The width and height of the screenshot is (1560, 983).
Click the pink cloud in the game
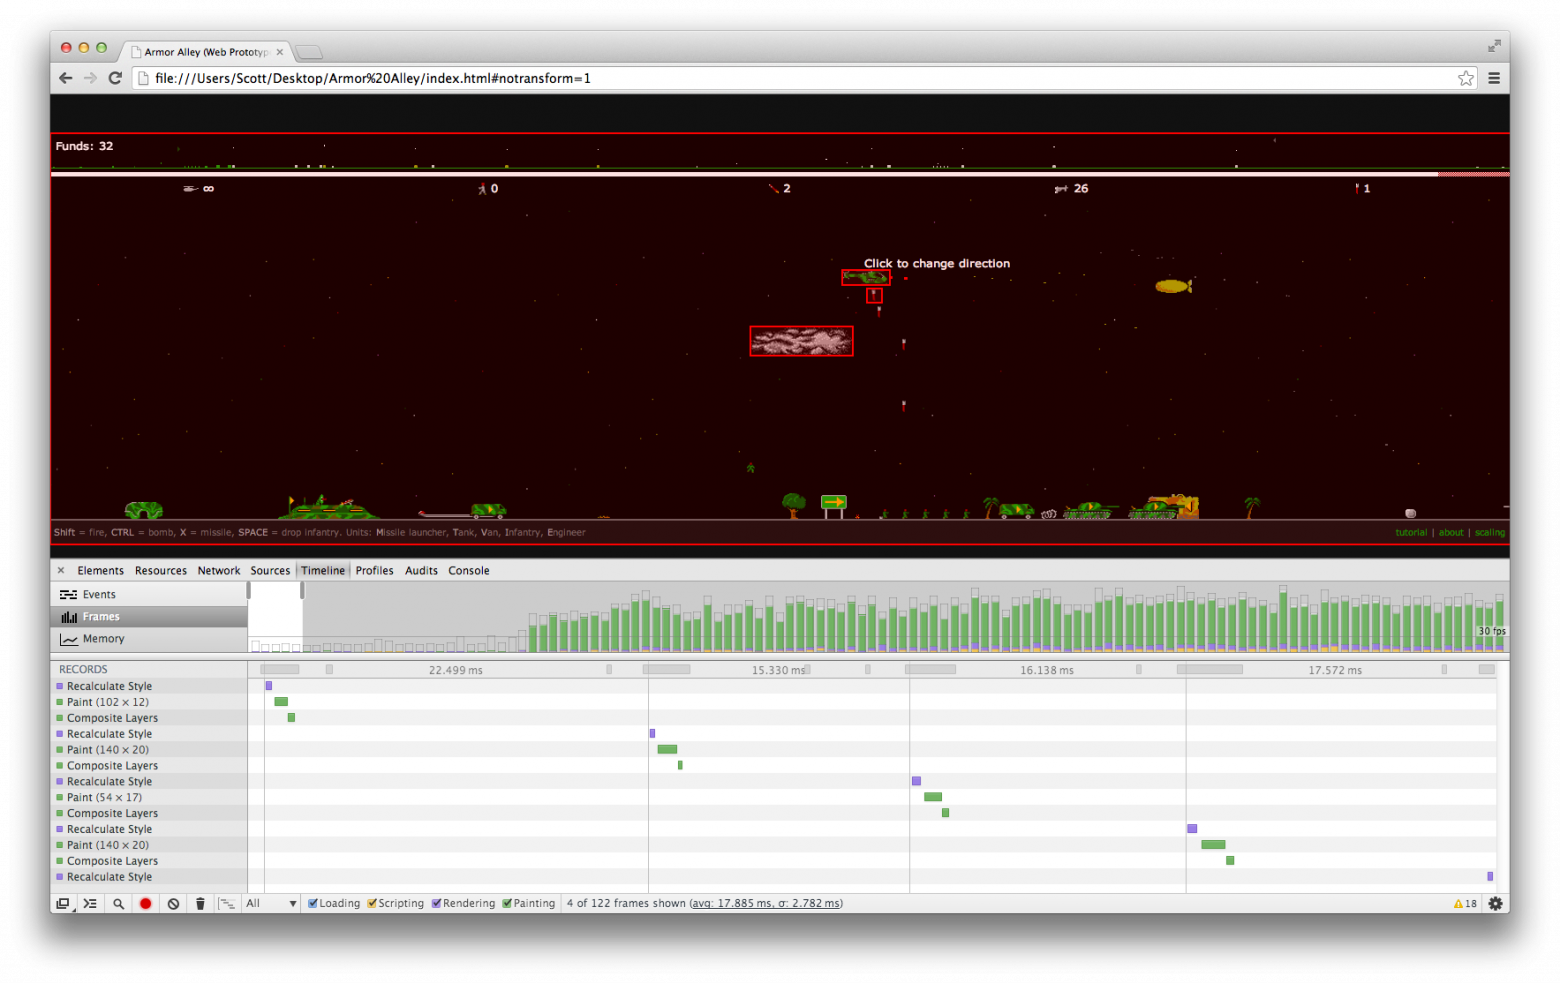(802, 342)
